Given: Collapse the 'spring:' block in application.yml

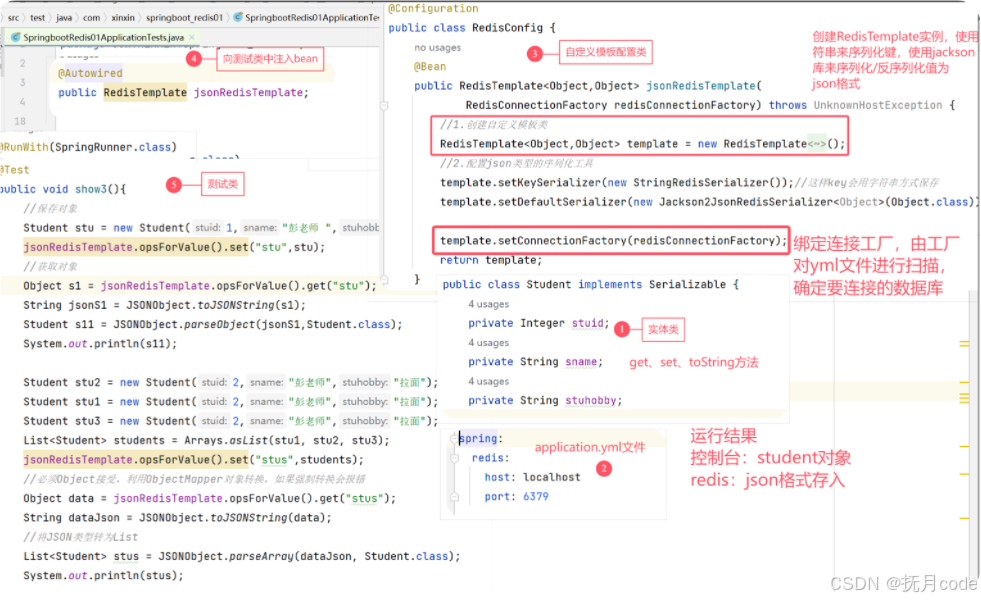Looking at the screenshot, I should coord(454,438).
